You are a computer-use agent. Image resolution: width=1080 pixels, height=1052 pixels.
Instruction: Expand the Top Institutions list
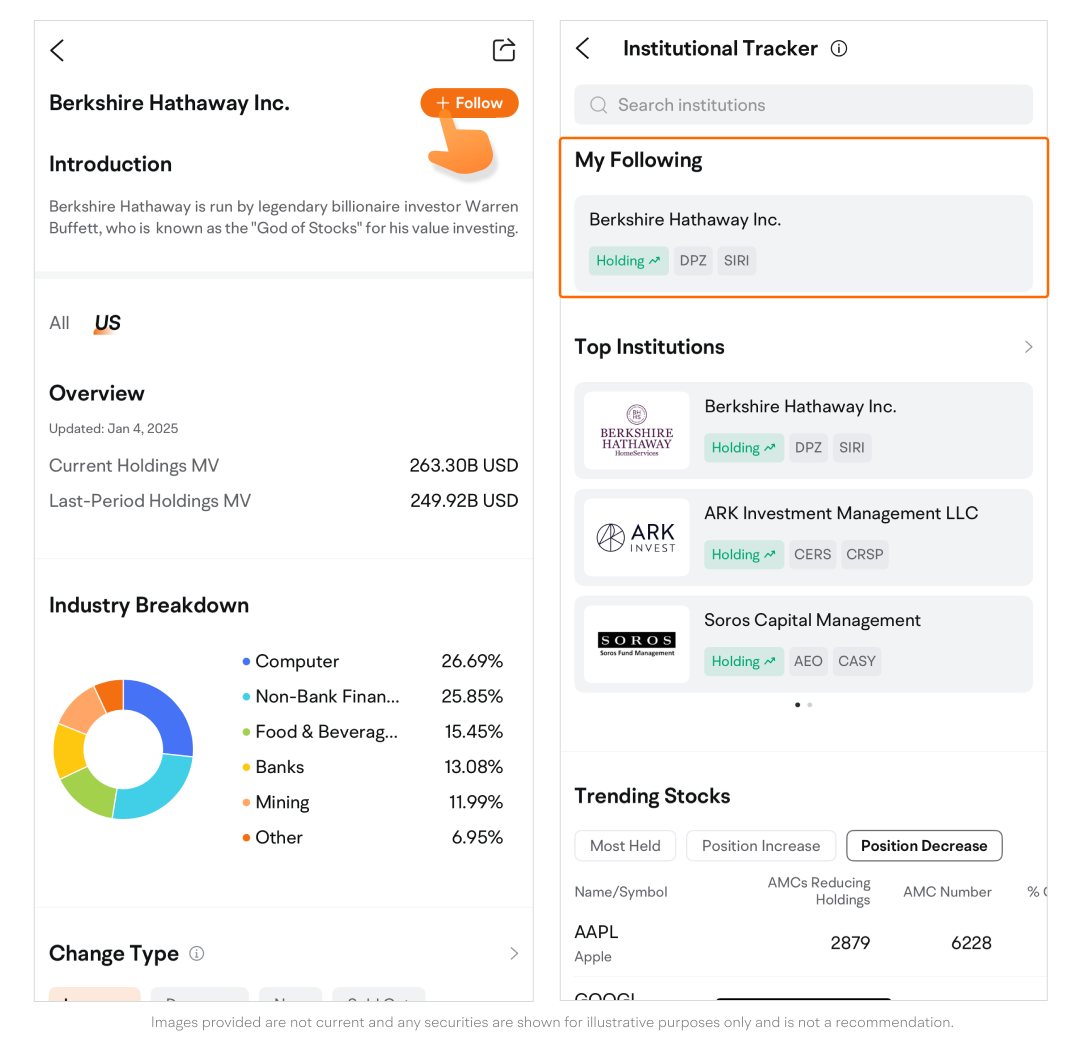(1028, 347)
